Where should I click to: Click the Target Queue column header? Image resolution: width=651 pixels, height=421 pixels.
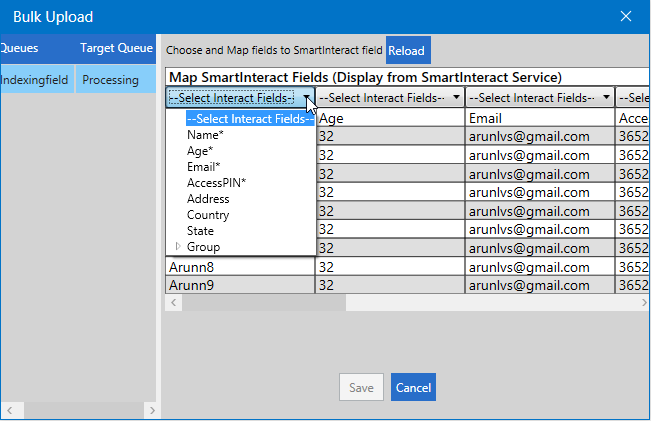coord(115,48)
